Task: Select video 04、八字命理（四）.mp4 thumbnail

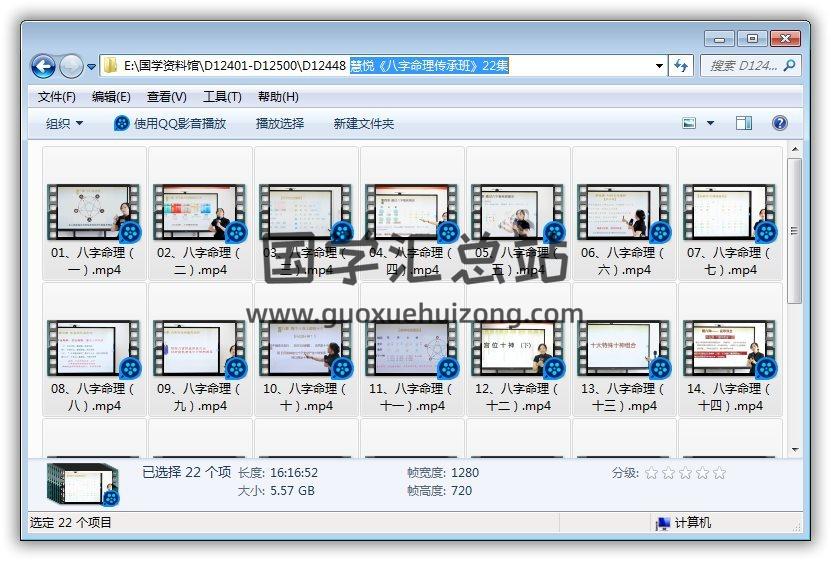Action: click(x=412, y=212)
